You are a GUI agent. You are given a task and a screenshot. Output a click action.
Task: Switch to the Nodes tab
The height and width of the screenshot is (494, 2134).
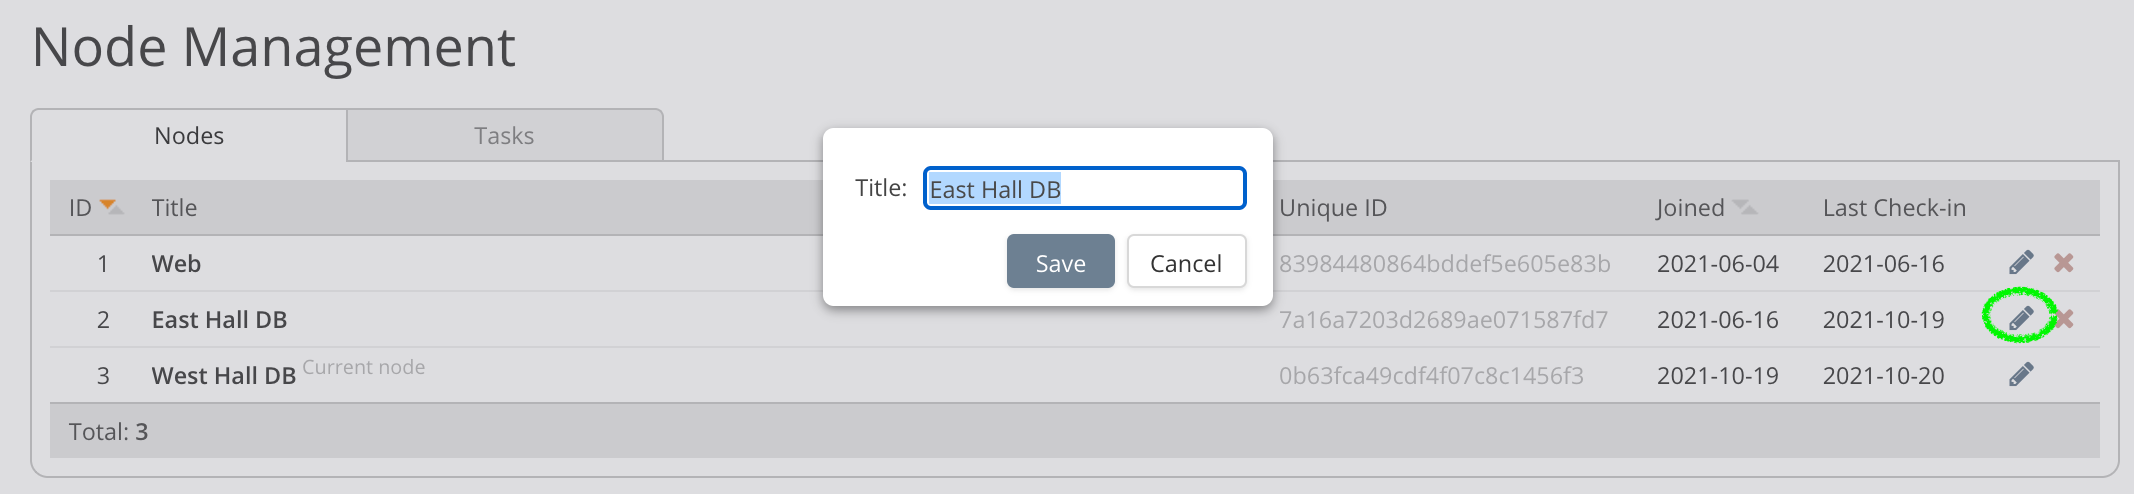(189, 136)
